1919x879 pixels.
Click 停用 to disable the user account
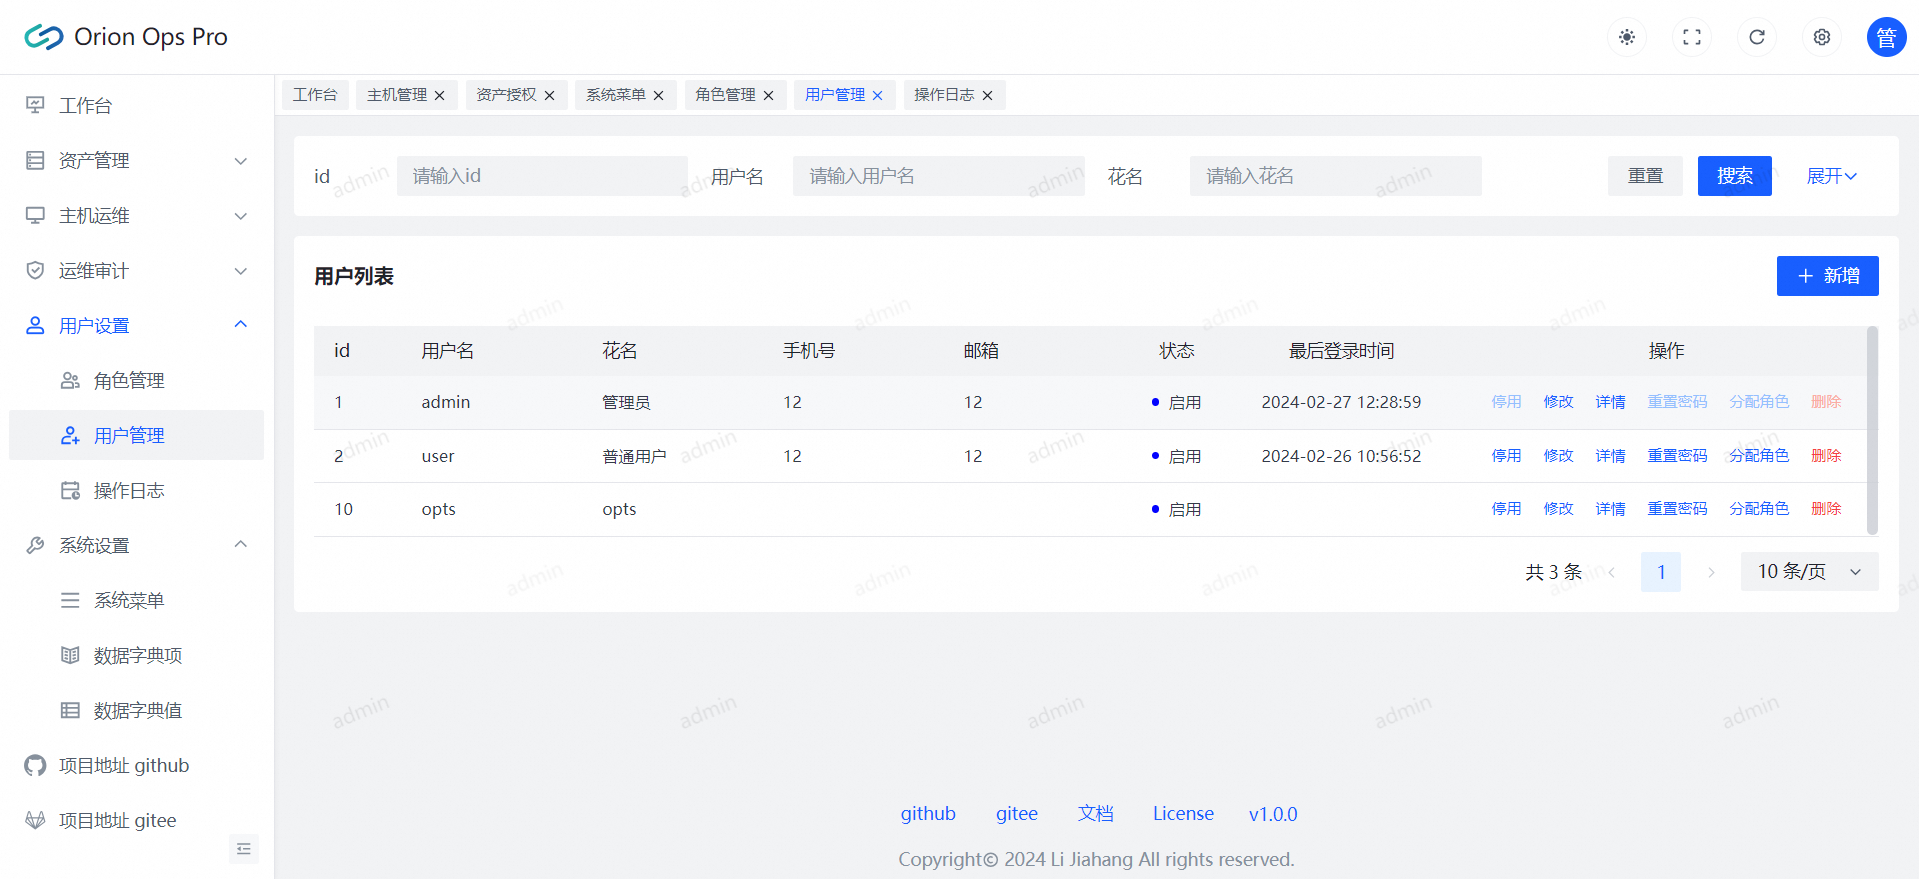pos(1506,456)
